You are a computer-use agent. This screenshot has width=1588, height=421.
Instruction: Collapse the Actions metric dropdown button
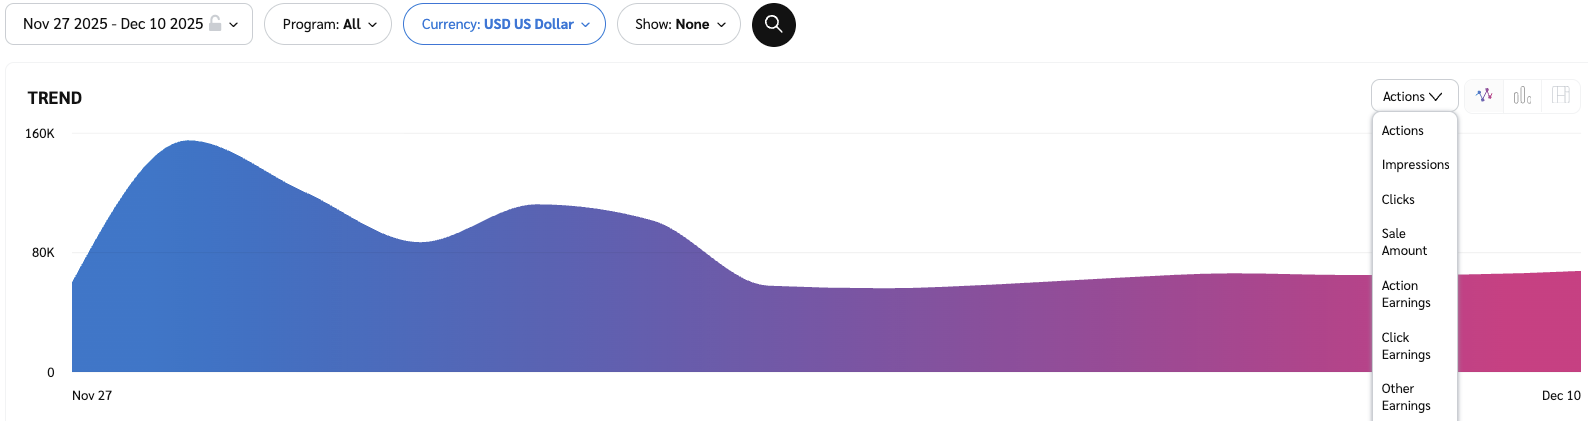1413,96
